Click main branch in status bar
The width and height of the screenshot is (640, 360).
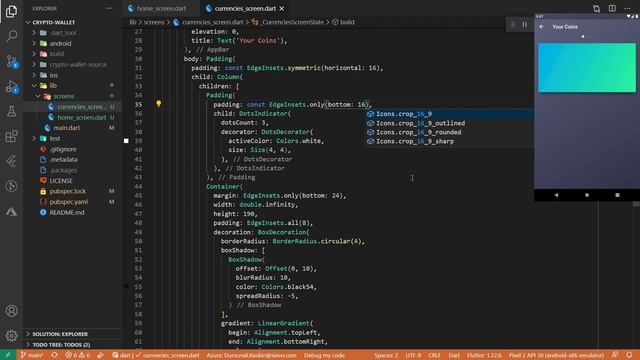coord(32,355)
